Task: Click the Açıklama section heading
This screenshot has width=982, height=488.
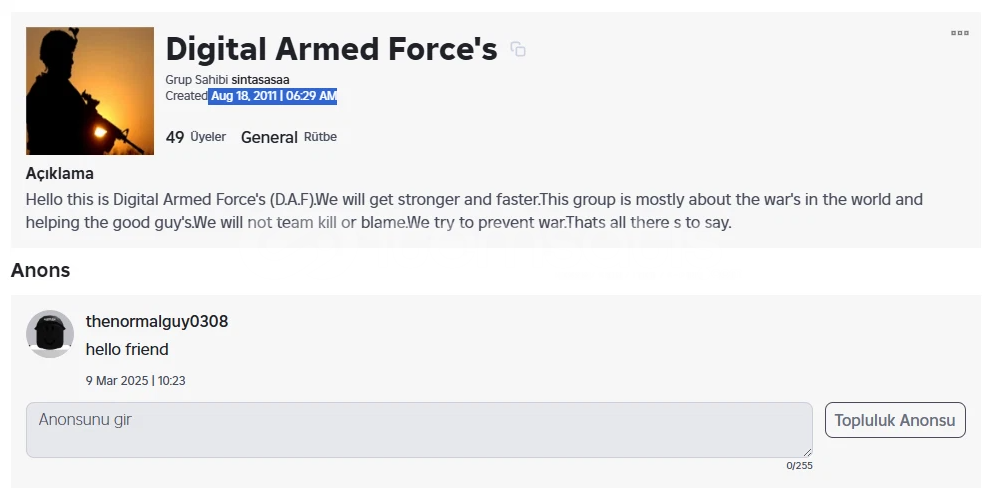Action: pyautogui.click(x=59, y=174)
